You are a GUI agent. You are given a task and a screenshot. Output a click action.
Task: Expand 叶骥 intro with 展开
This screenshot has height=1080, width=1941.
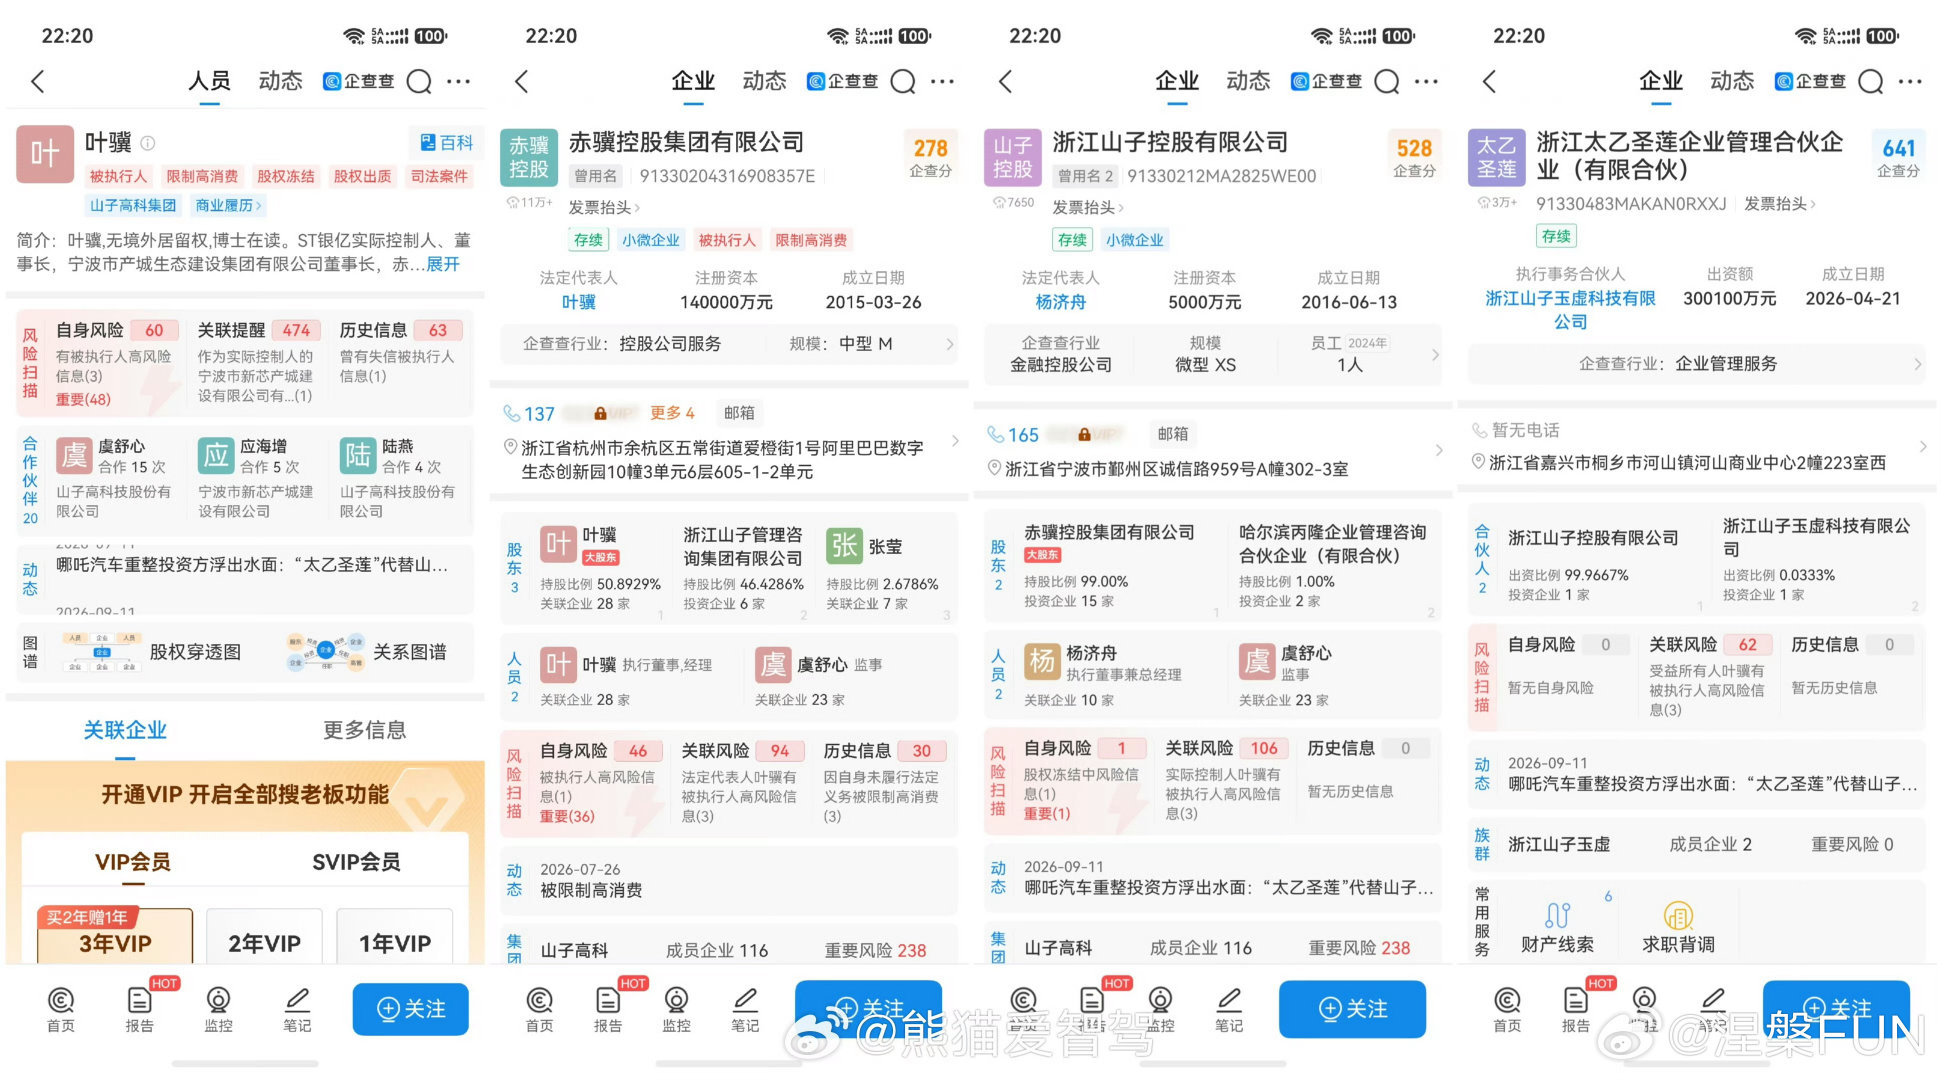[x=443, y=264]
